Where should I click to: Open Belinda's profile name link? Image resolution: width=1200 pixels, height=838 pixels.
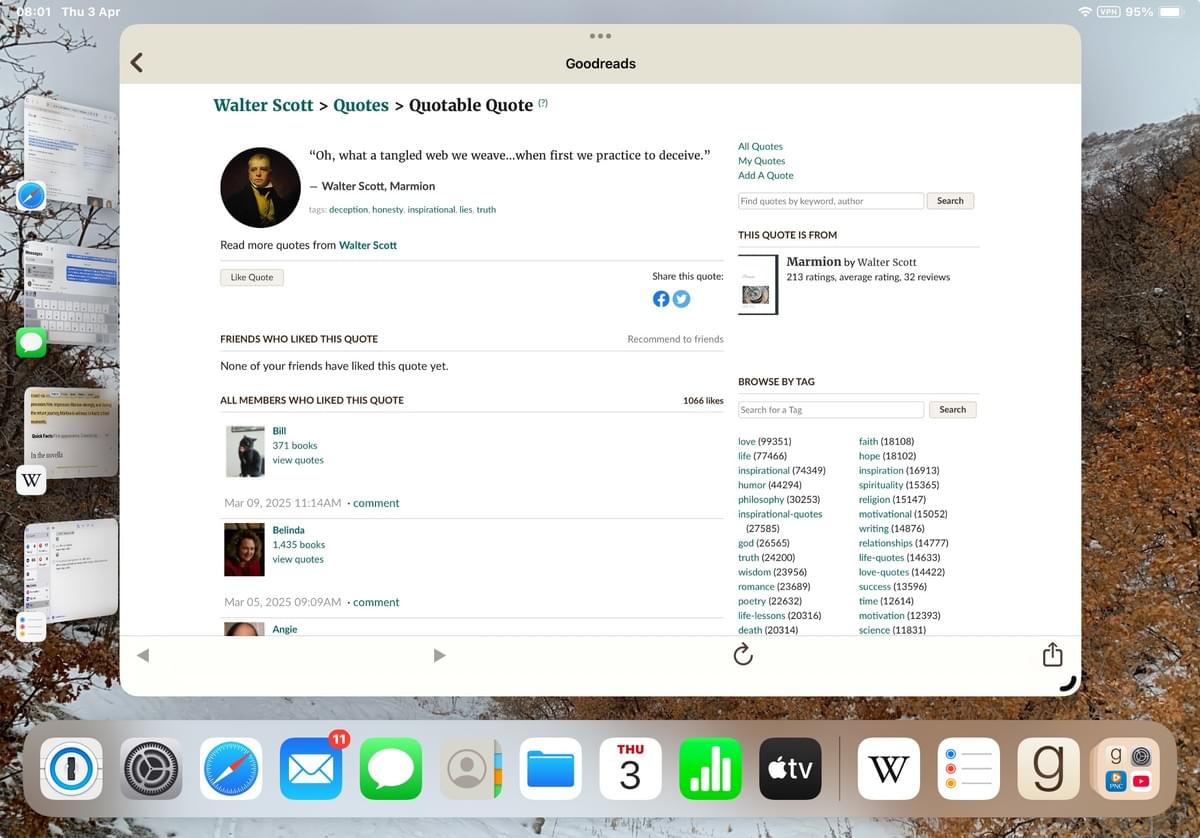289,530
